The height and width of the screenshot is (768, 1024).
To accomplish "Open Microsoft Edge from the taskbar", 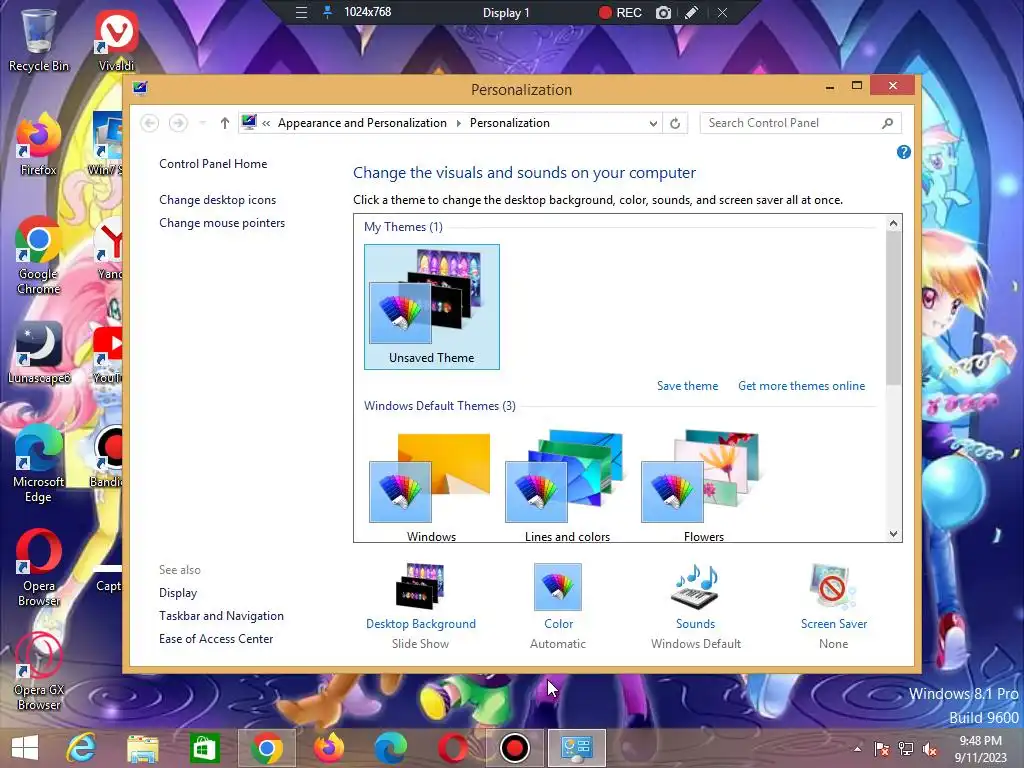I will [391, 748].
